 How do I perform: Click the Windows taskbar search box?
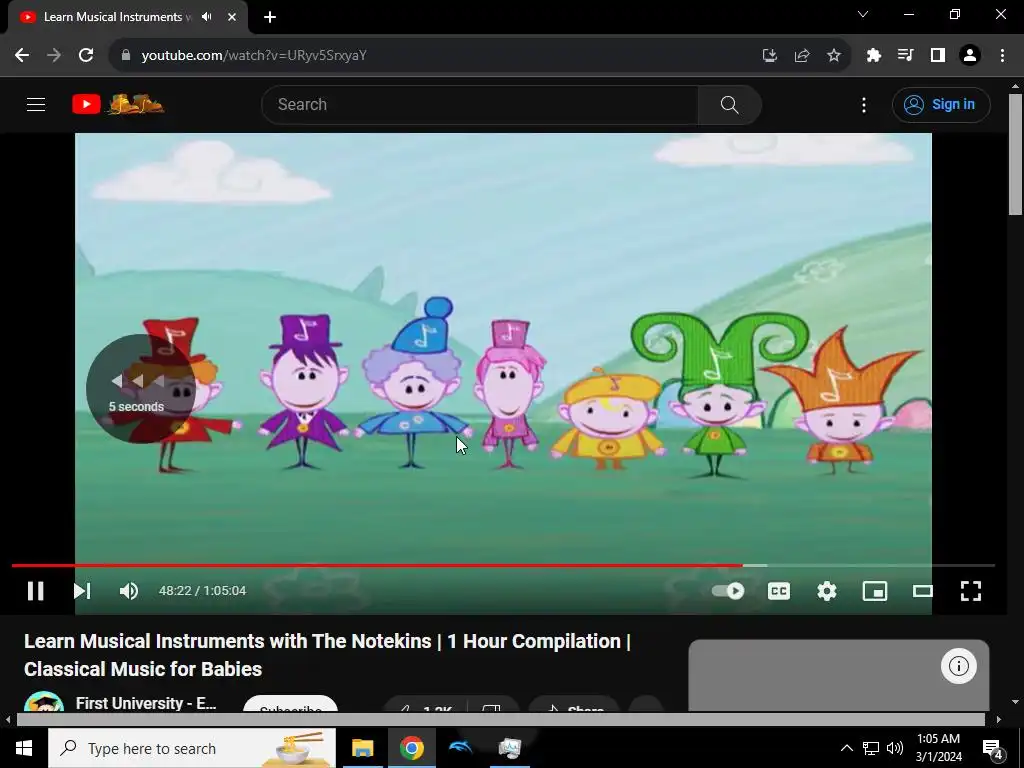click(192, 748)
